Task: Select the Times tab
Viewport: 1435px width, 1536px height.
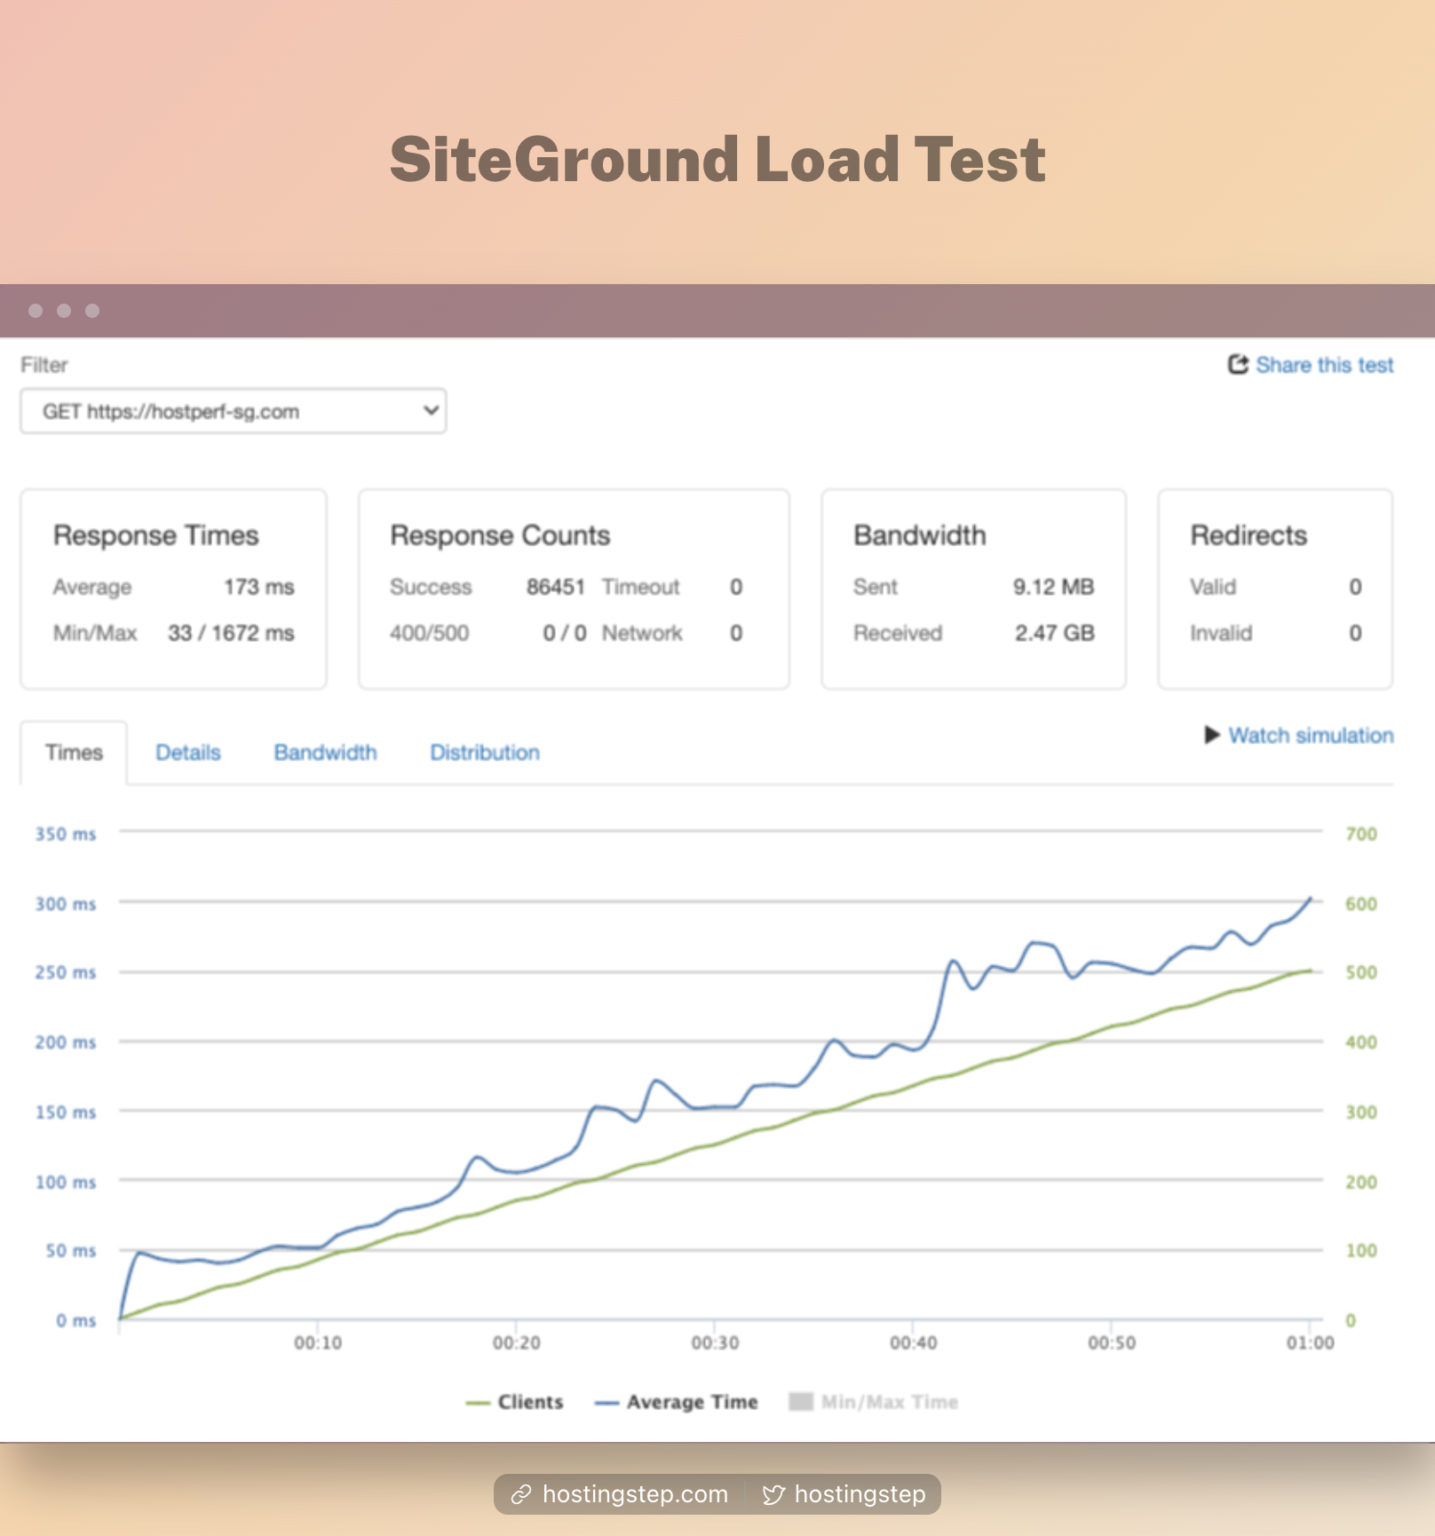Action: pyautogui.click(x=73, y=752)
